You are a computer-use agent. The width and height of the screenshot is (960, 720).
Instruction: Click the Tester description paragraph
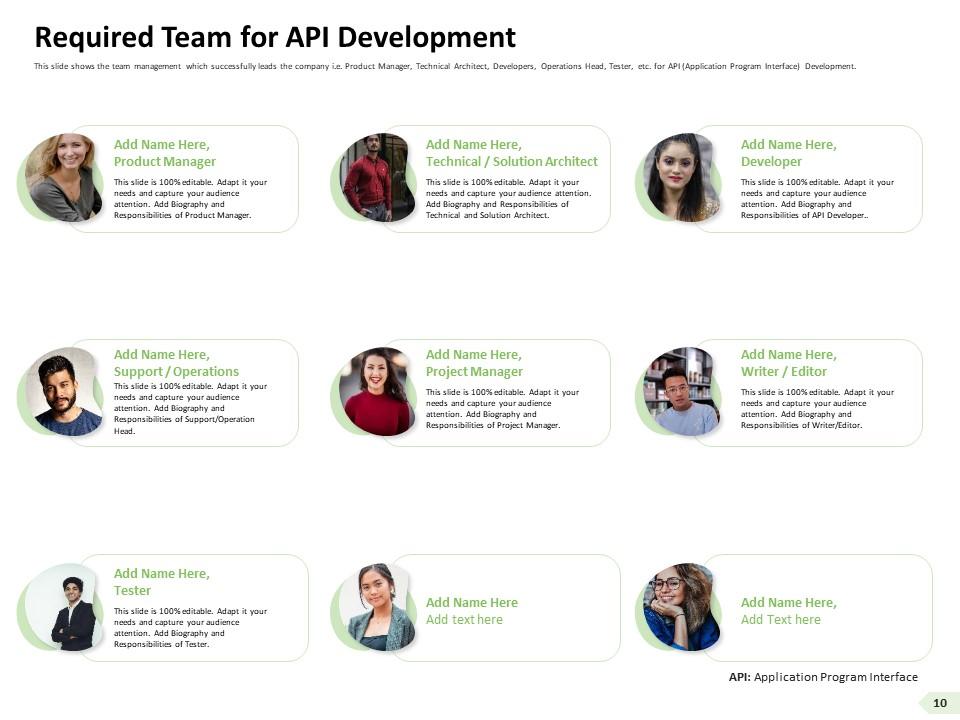[x=190, y=627]
